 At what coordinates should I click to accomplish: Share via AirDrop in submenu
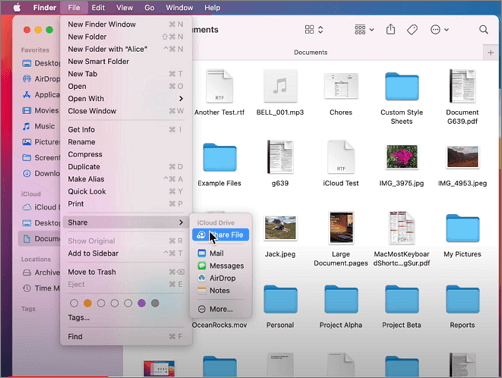click(x=221, y=278)
